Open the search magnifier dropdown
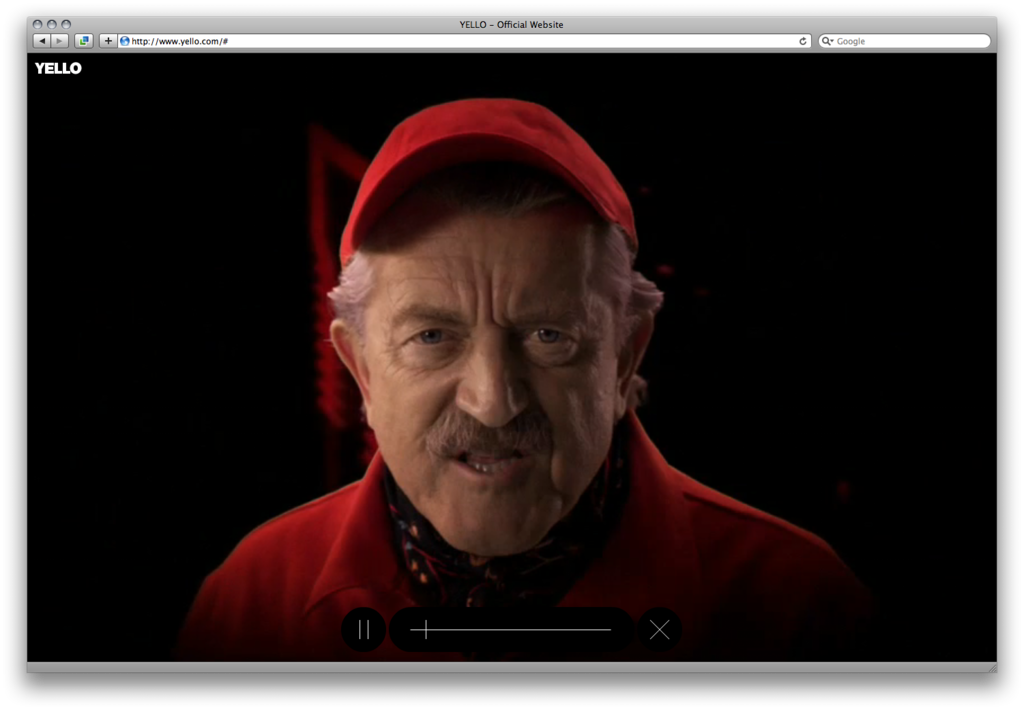The image size is (1024, 710). 827,41
